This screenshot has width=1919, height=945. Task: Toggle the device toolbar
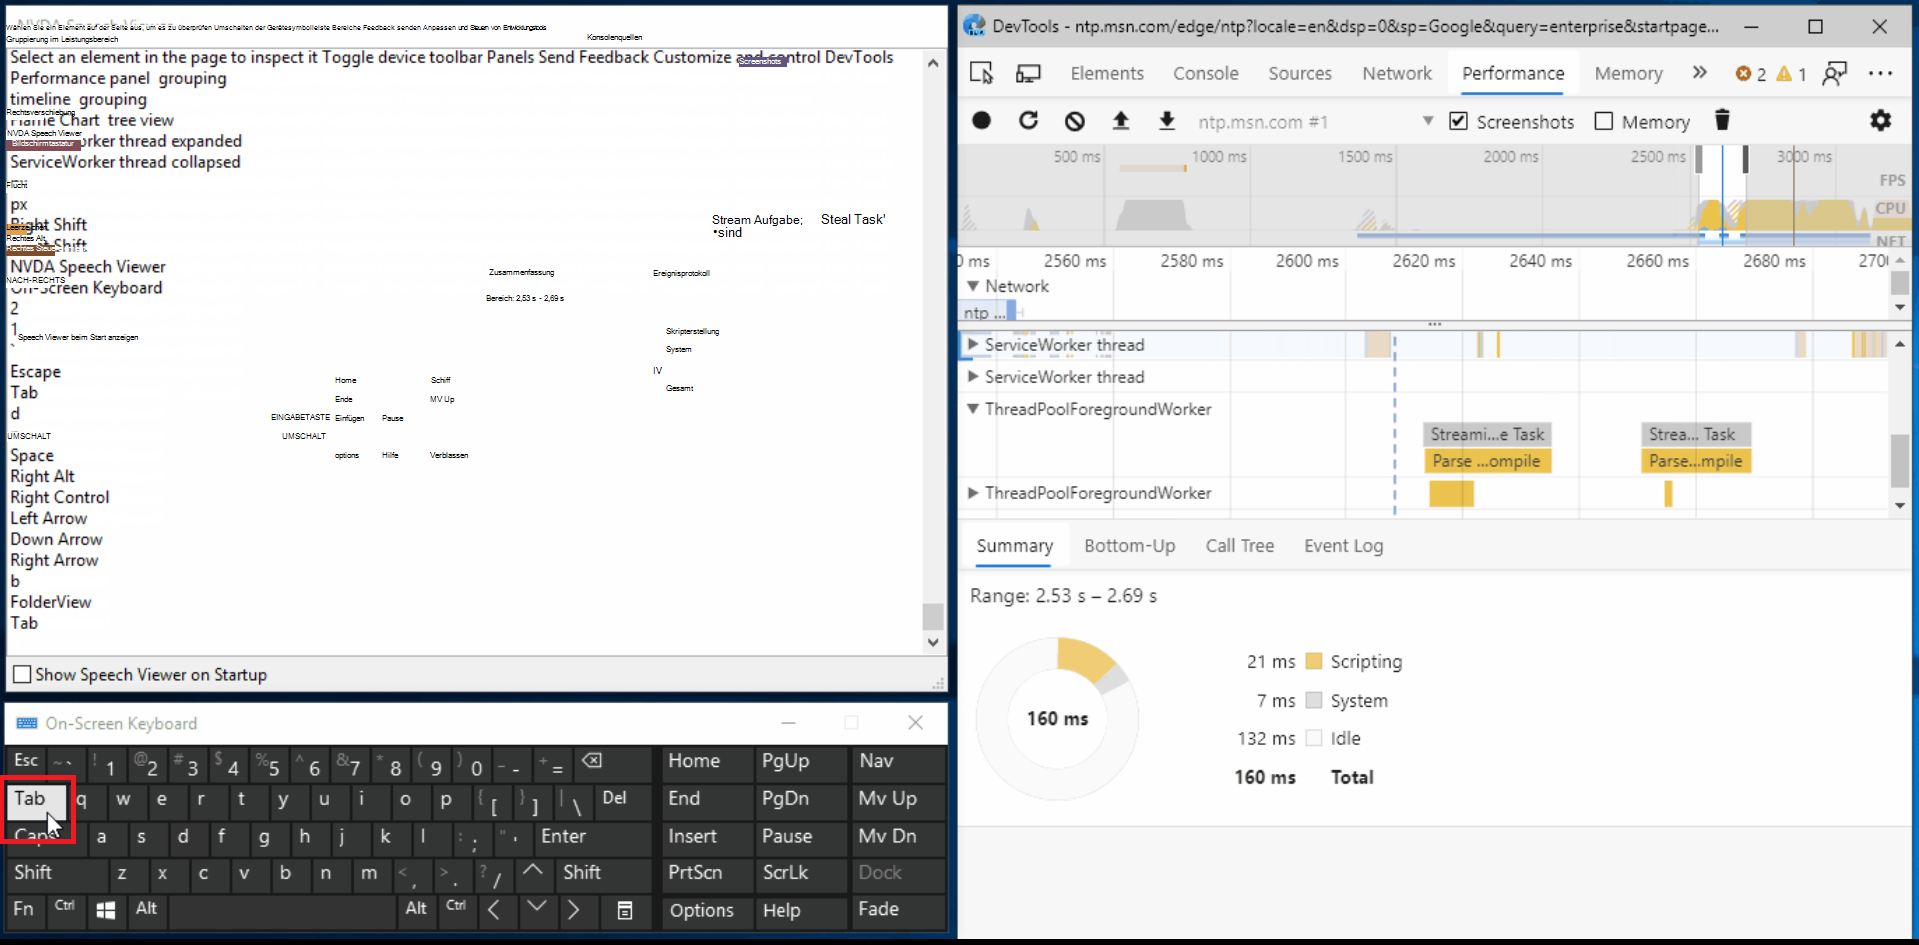(1029, 73)
